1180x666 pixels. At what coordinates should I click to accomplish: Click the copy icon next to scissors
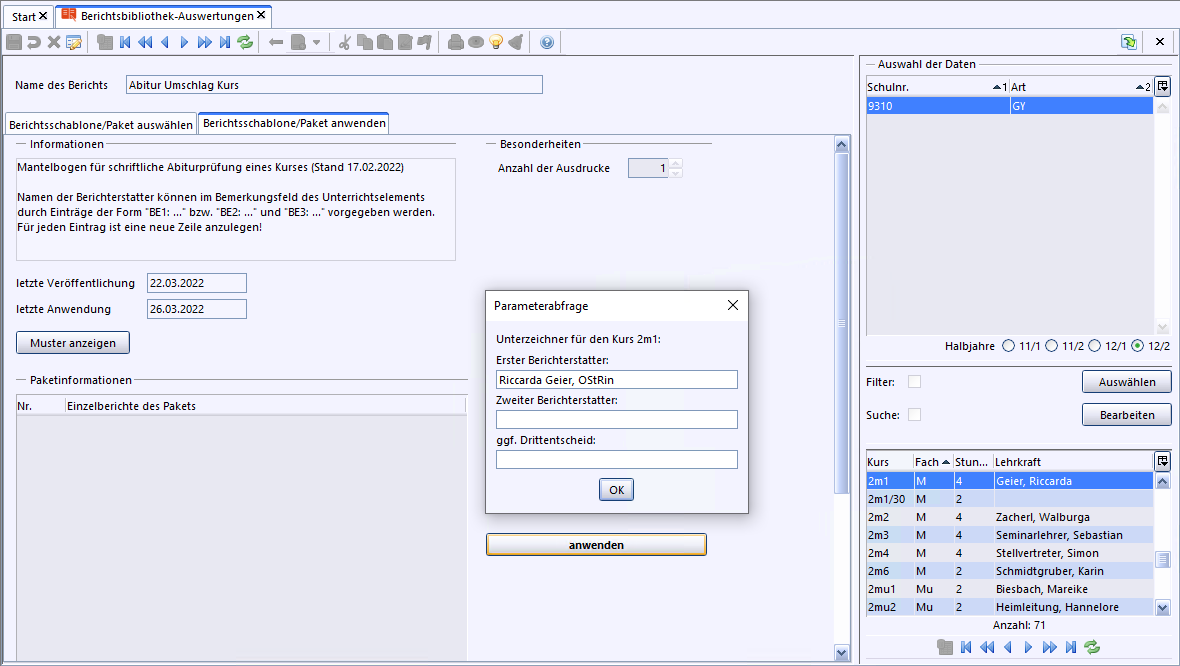365,42
